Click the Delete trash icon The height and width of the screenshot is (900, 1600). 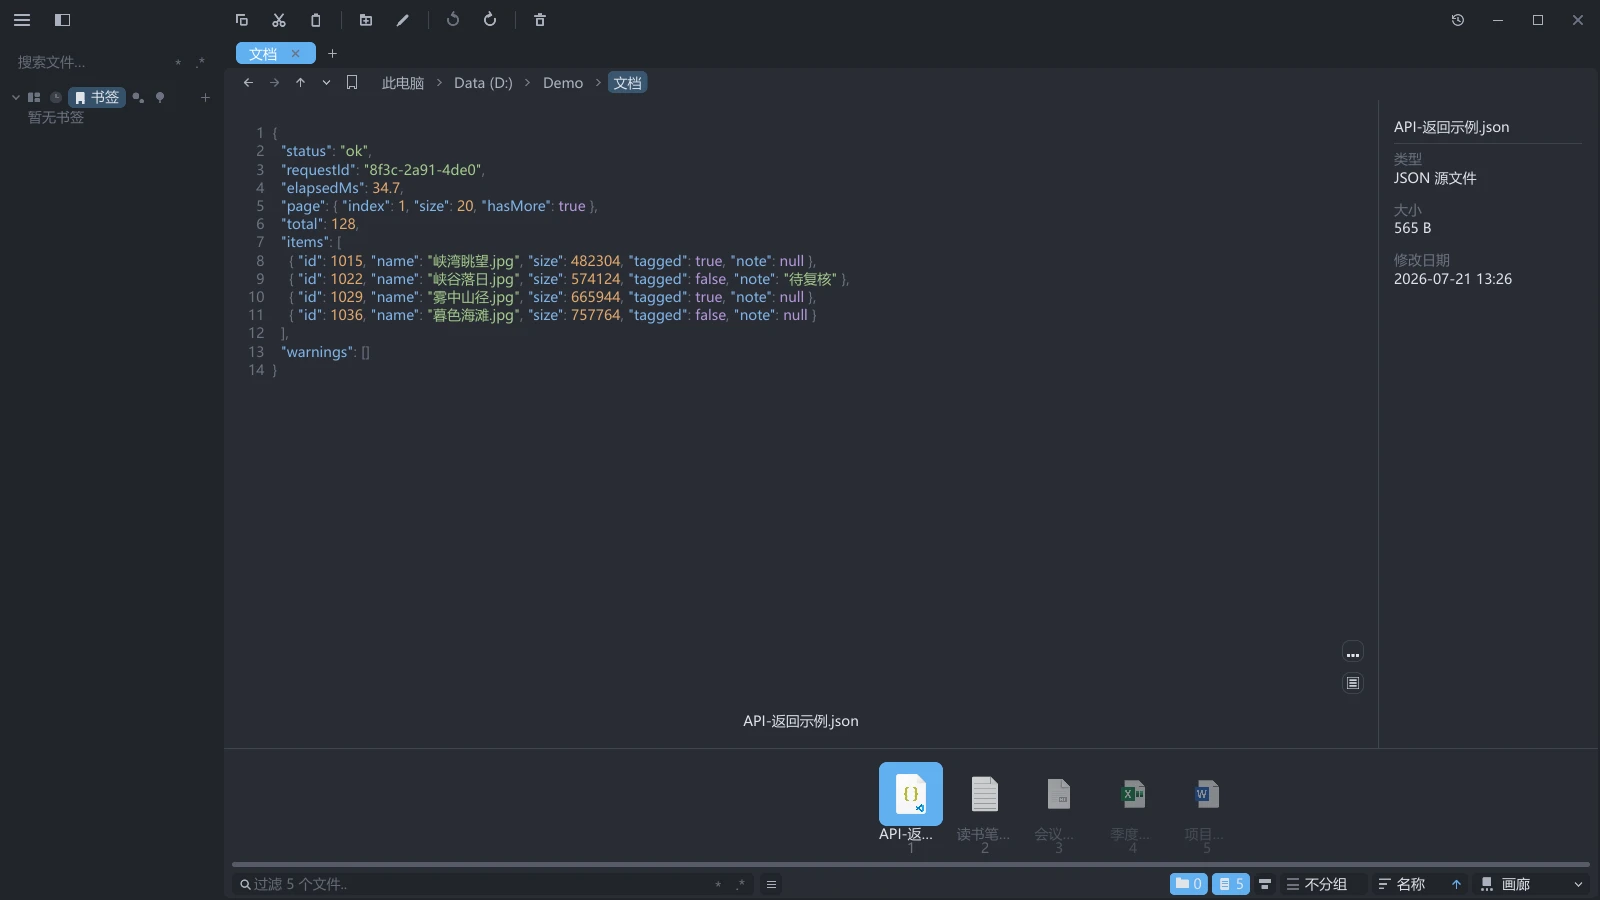tap(540, 20)
